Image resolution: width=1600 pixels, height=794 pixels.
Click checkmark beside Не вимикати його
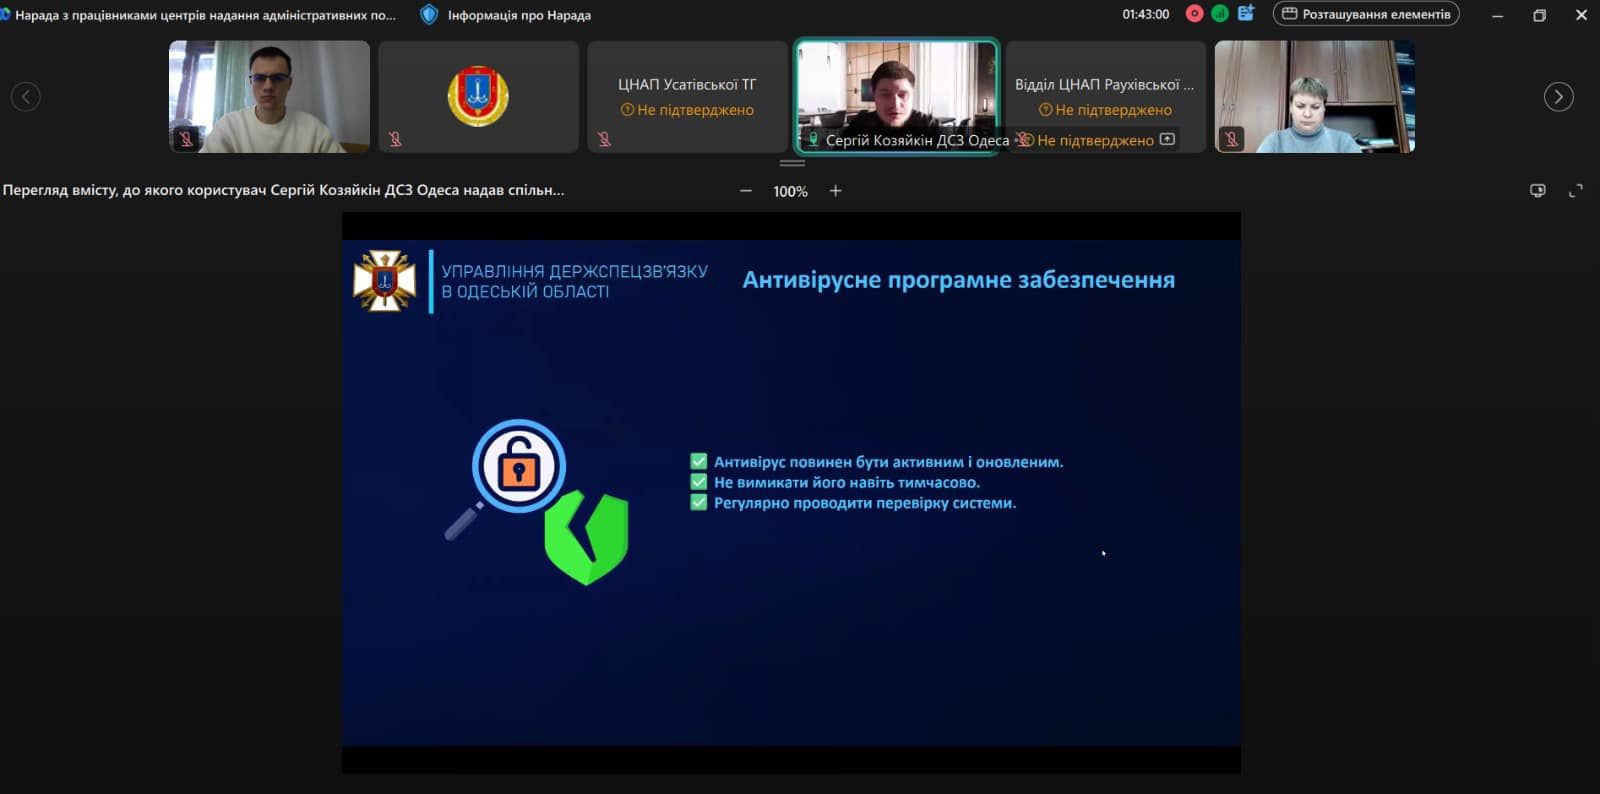pos(699,482)
